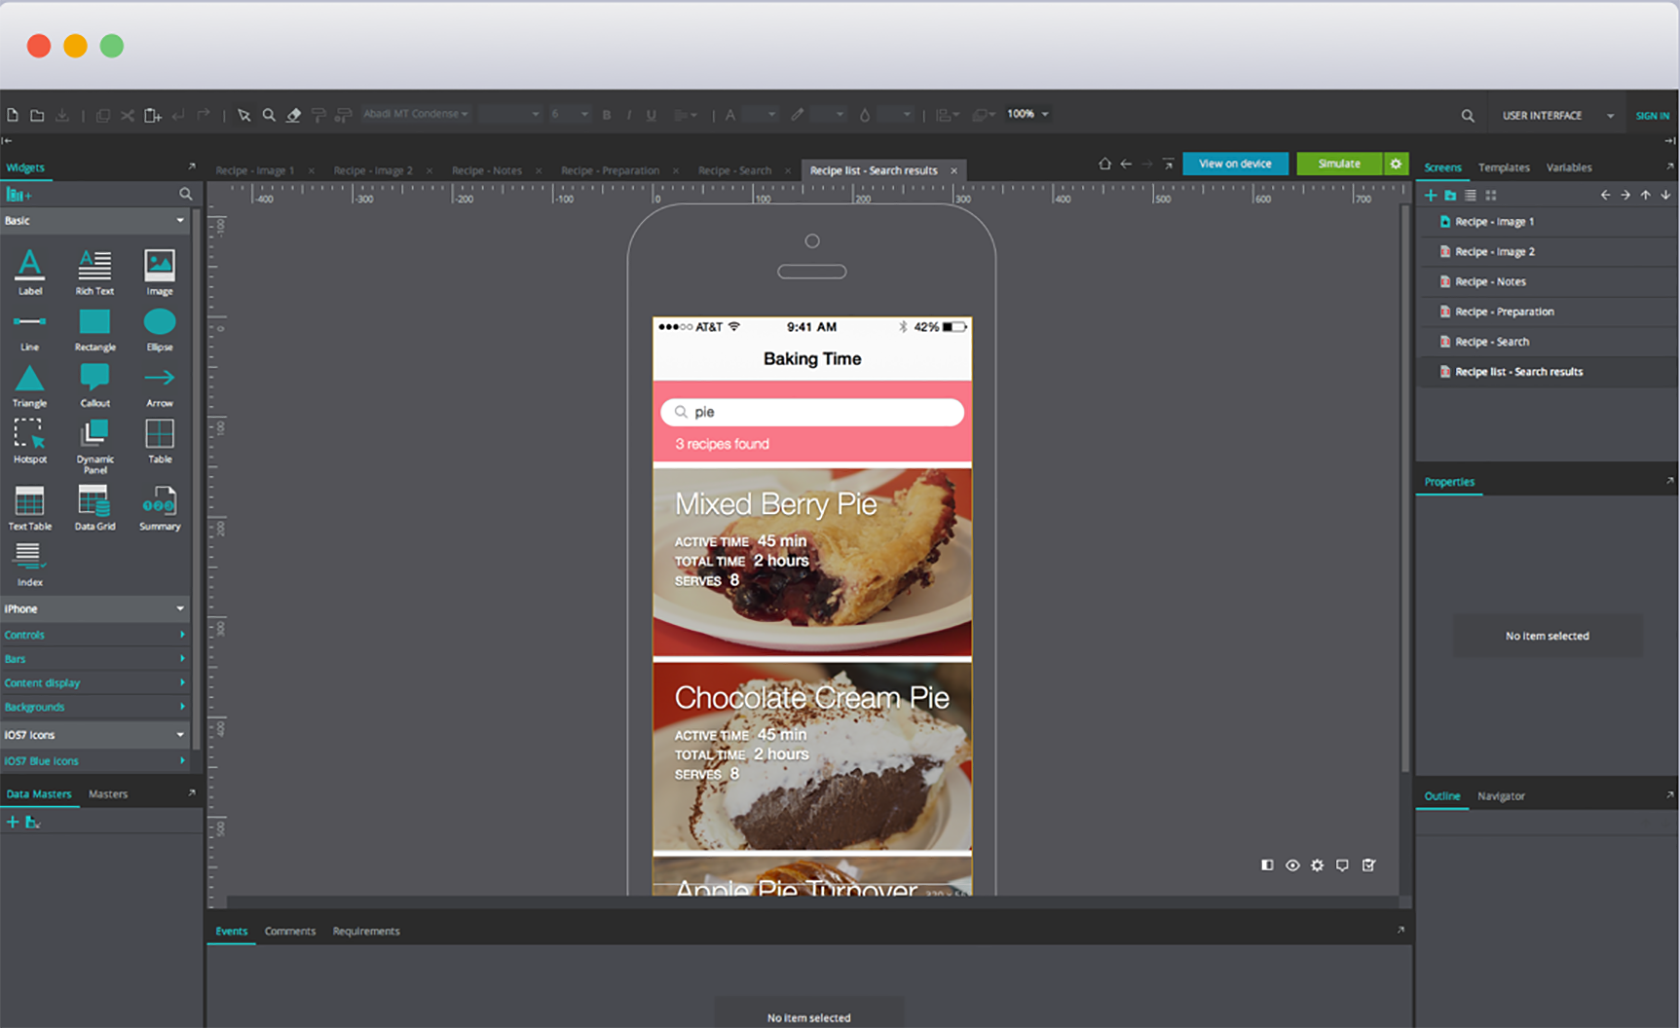Expand the Backgrounds category

click(95, 707)
